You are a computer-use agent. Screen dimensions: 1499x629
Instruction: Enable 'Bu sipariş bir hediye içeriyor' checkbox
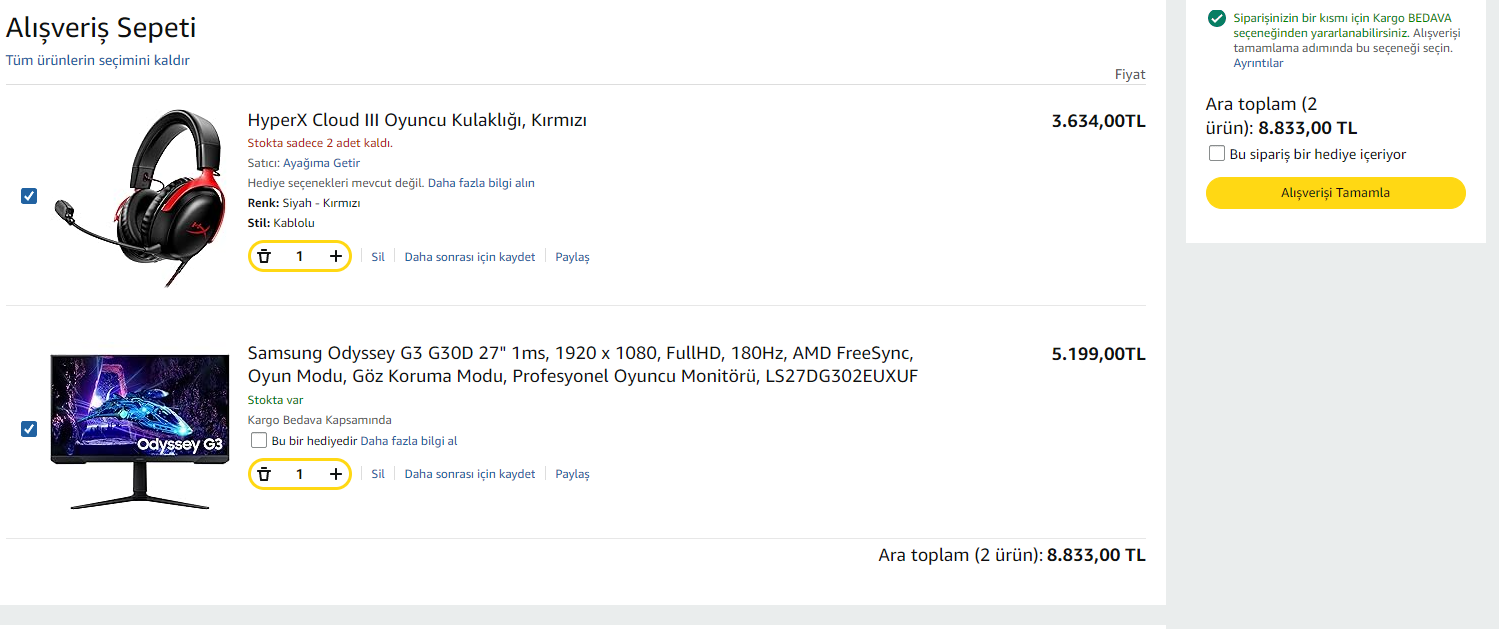tap(1217, 154)
